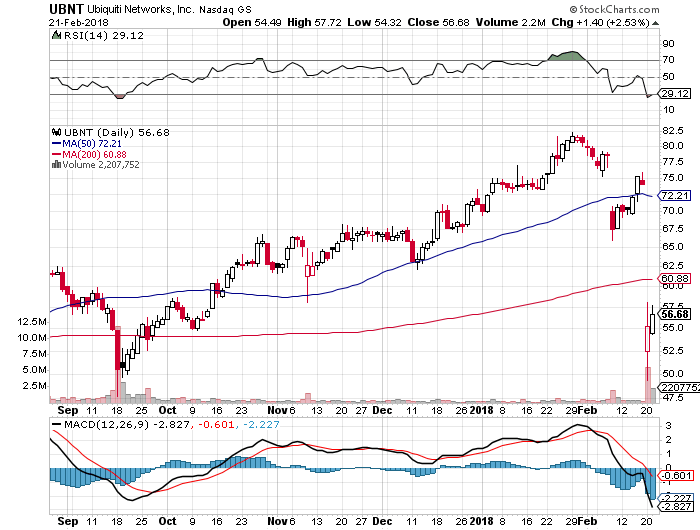Click the Oct date label under price panel
This screenshot has width=700, height=530.
(167, 410)
